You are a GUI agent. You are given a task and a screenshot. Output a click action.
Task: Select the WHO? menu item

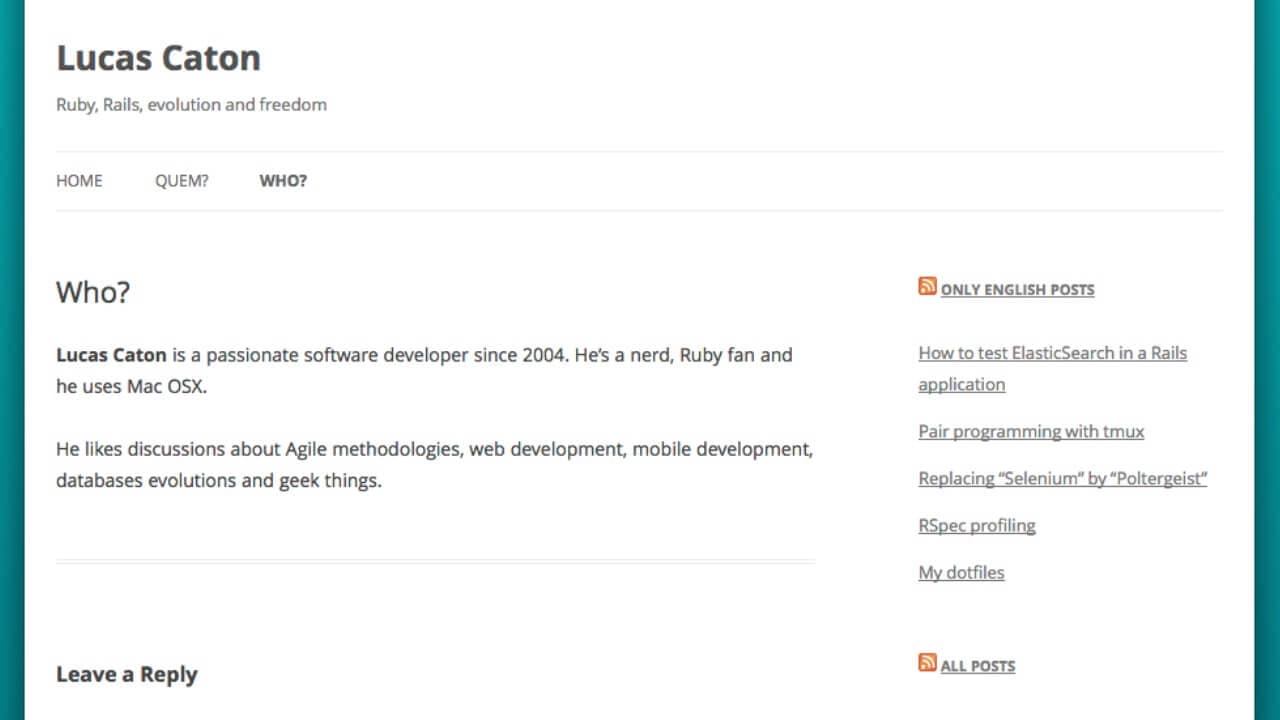pyautogui.click(x=283, y=181)
